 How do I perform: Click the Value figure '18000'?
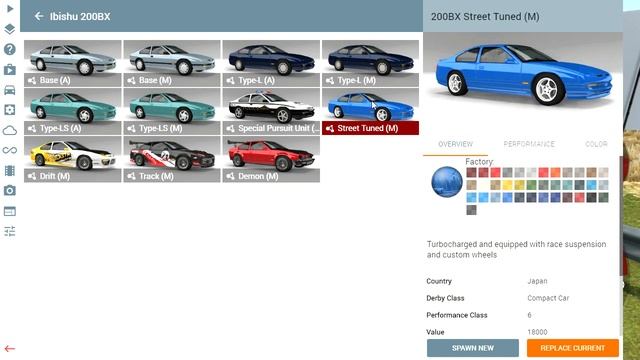[x=537, y=332]
